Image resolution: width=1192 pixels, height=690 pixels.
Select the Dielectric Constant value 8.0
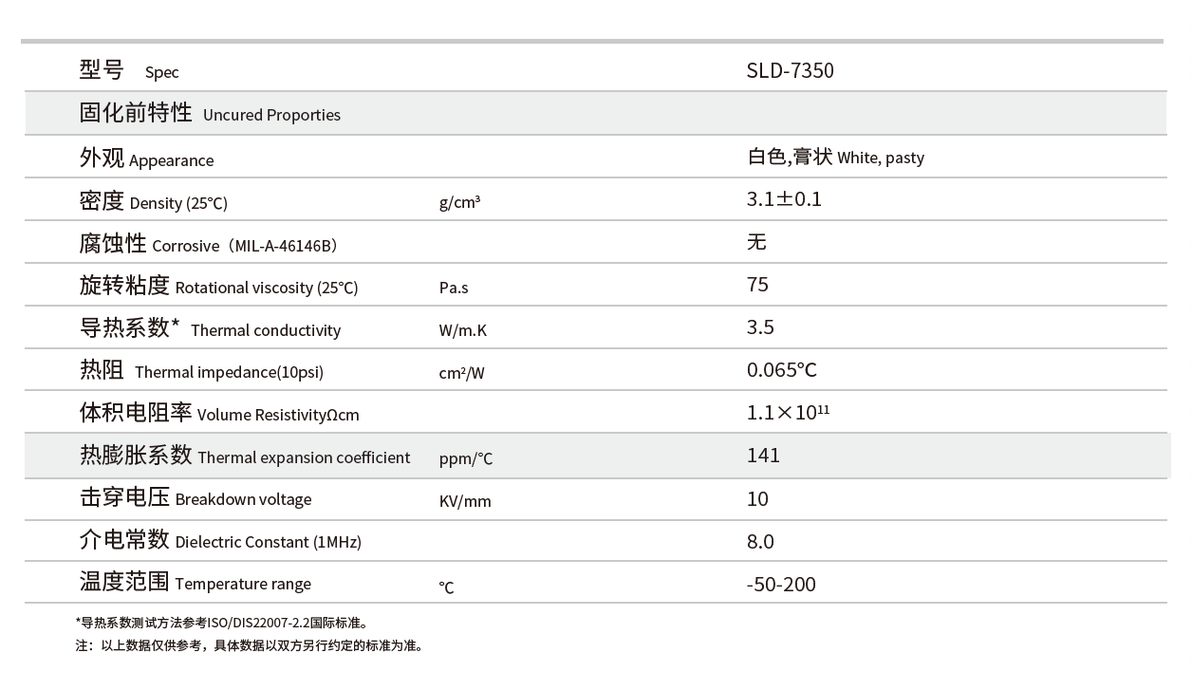pyautogui.click(x=760, y=542)
